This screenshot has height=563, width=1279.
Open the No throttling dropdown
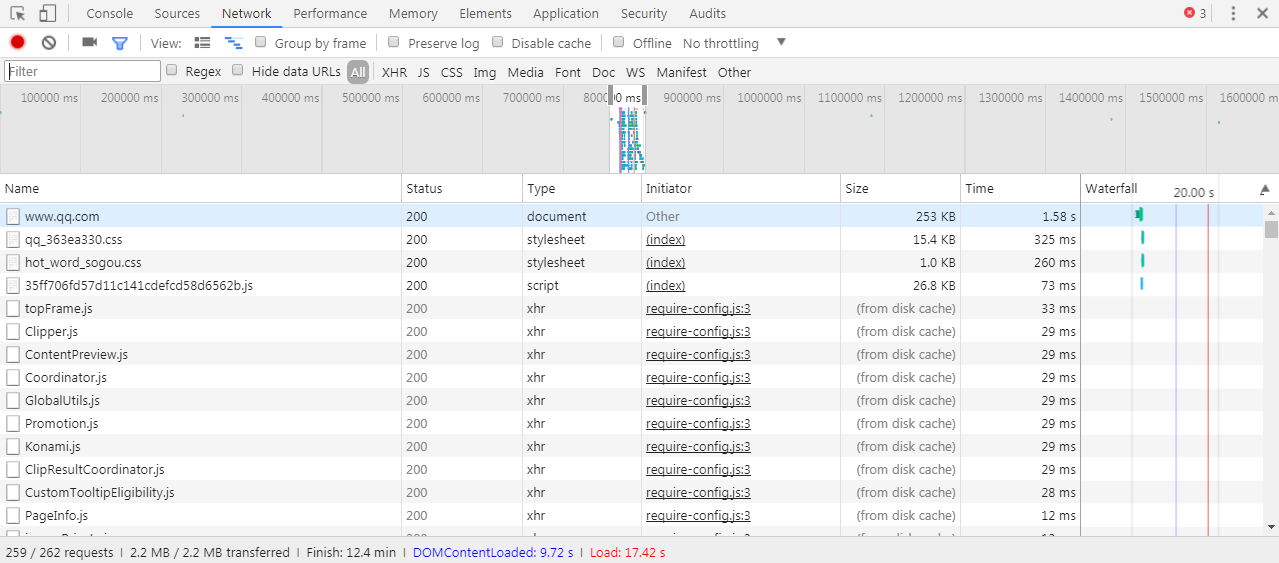click(x=735, y=43)
